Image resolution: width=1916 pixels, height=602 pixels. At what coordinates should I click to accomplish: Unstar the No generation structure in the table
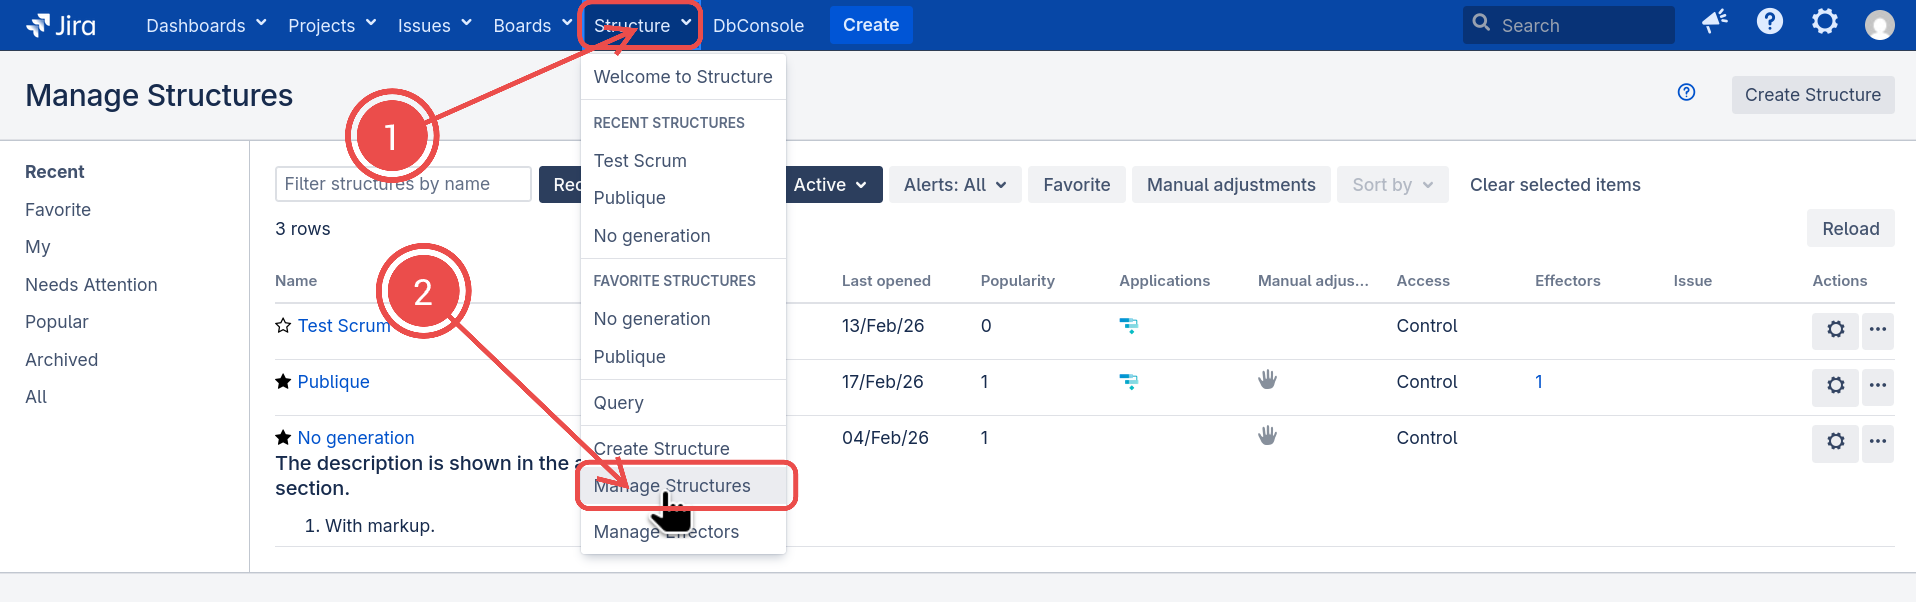pos(283,438)
